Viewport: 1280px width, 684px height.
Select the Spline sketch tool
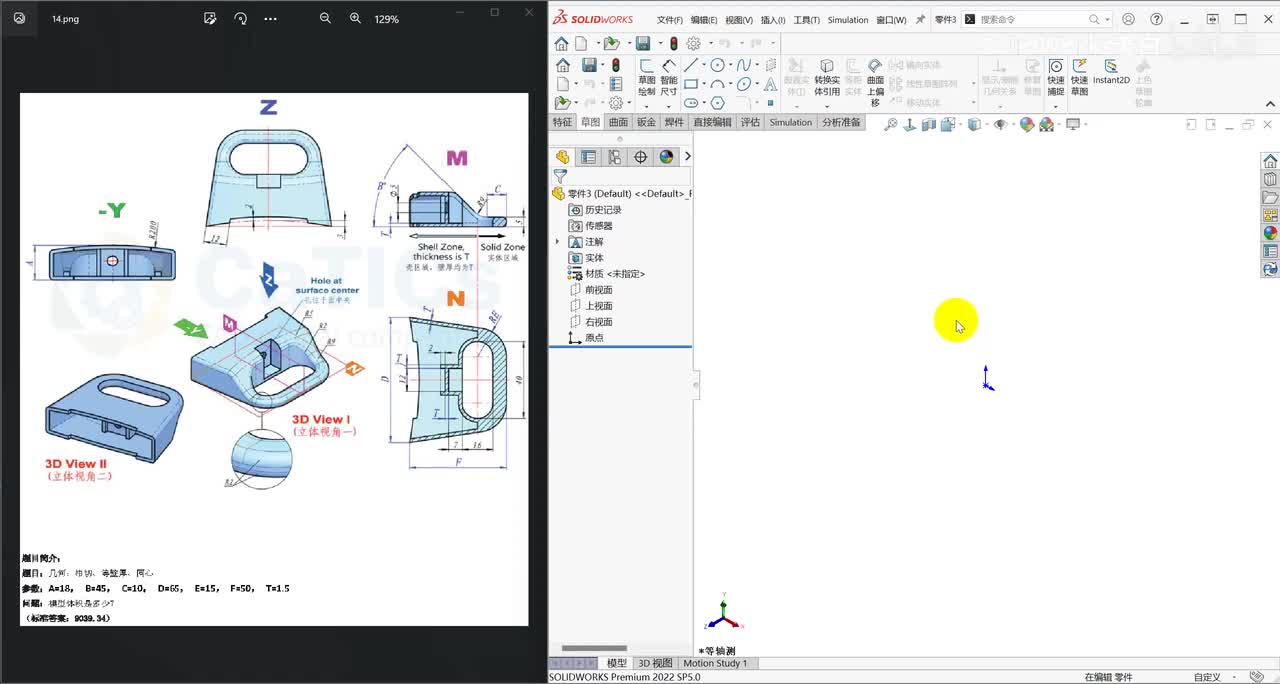coord(743,65)
